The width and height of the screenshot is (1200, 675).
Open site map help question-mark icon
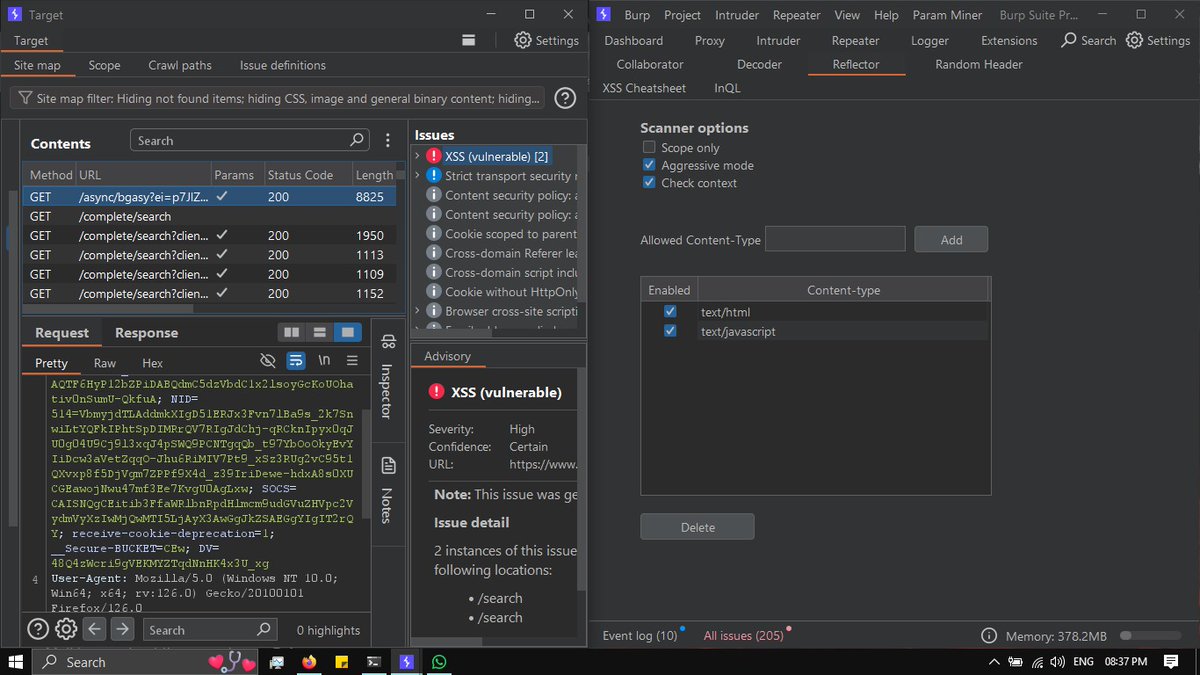565,98
